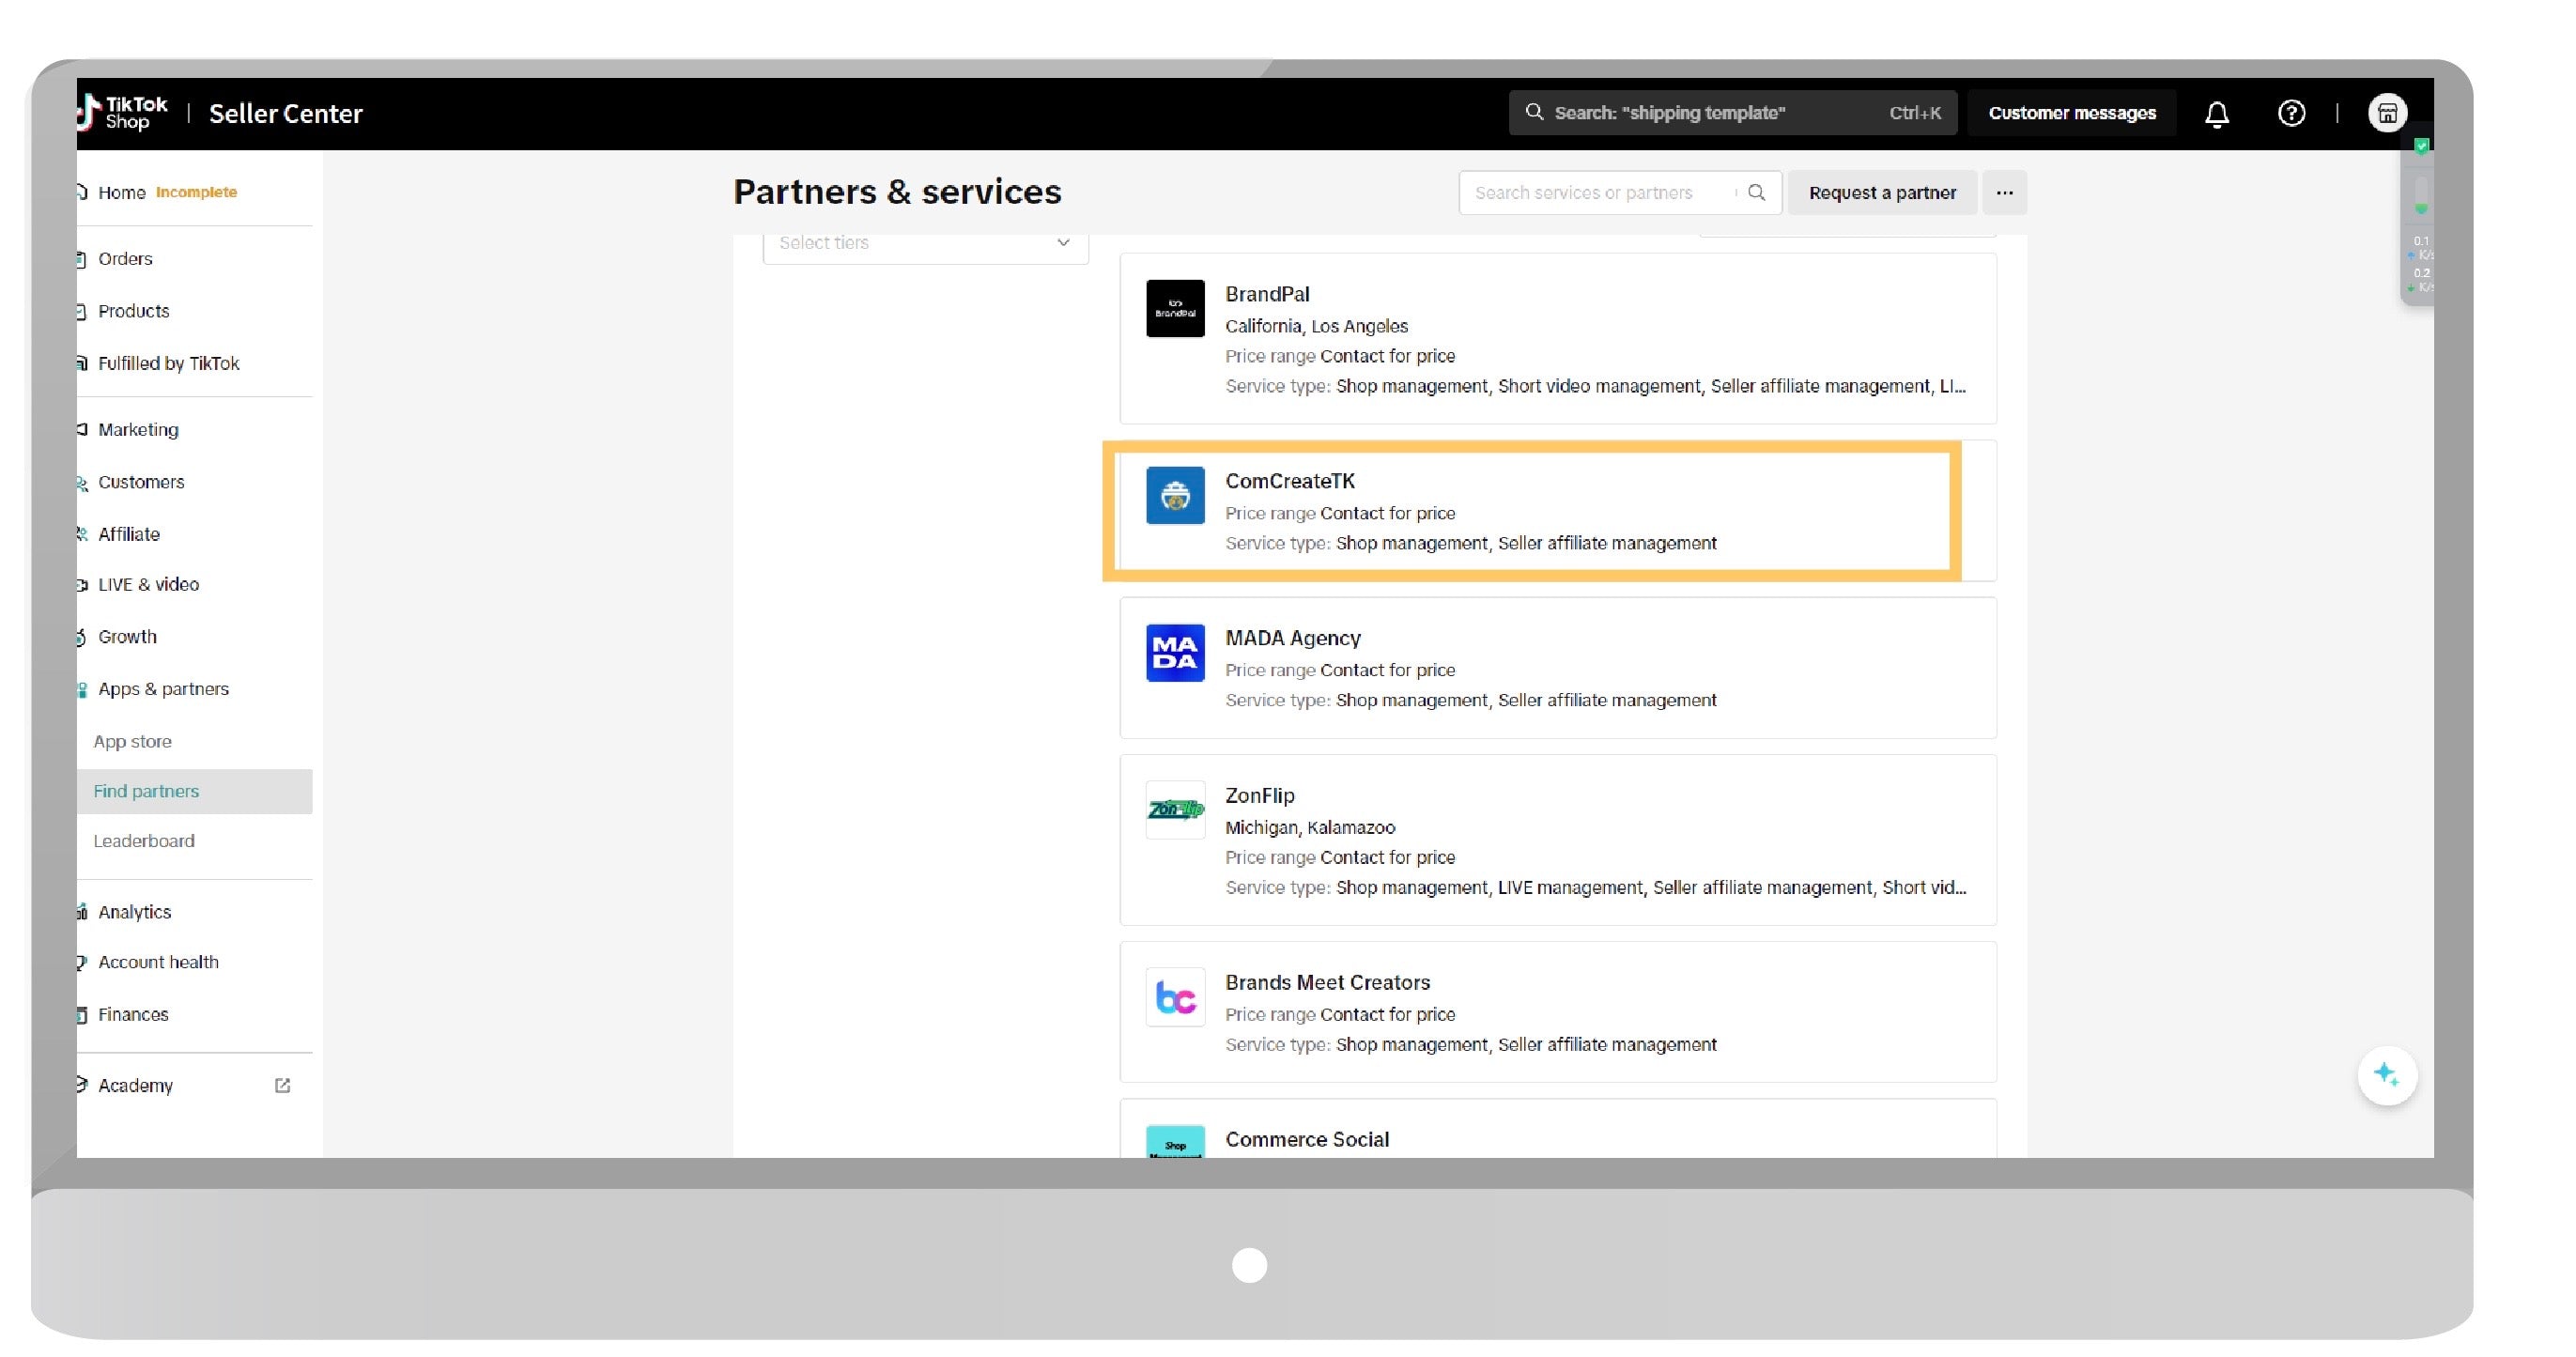Open external link icon next to Academy
Screen dimensions: 2576x1357
pos(282,1085)
